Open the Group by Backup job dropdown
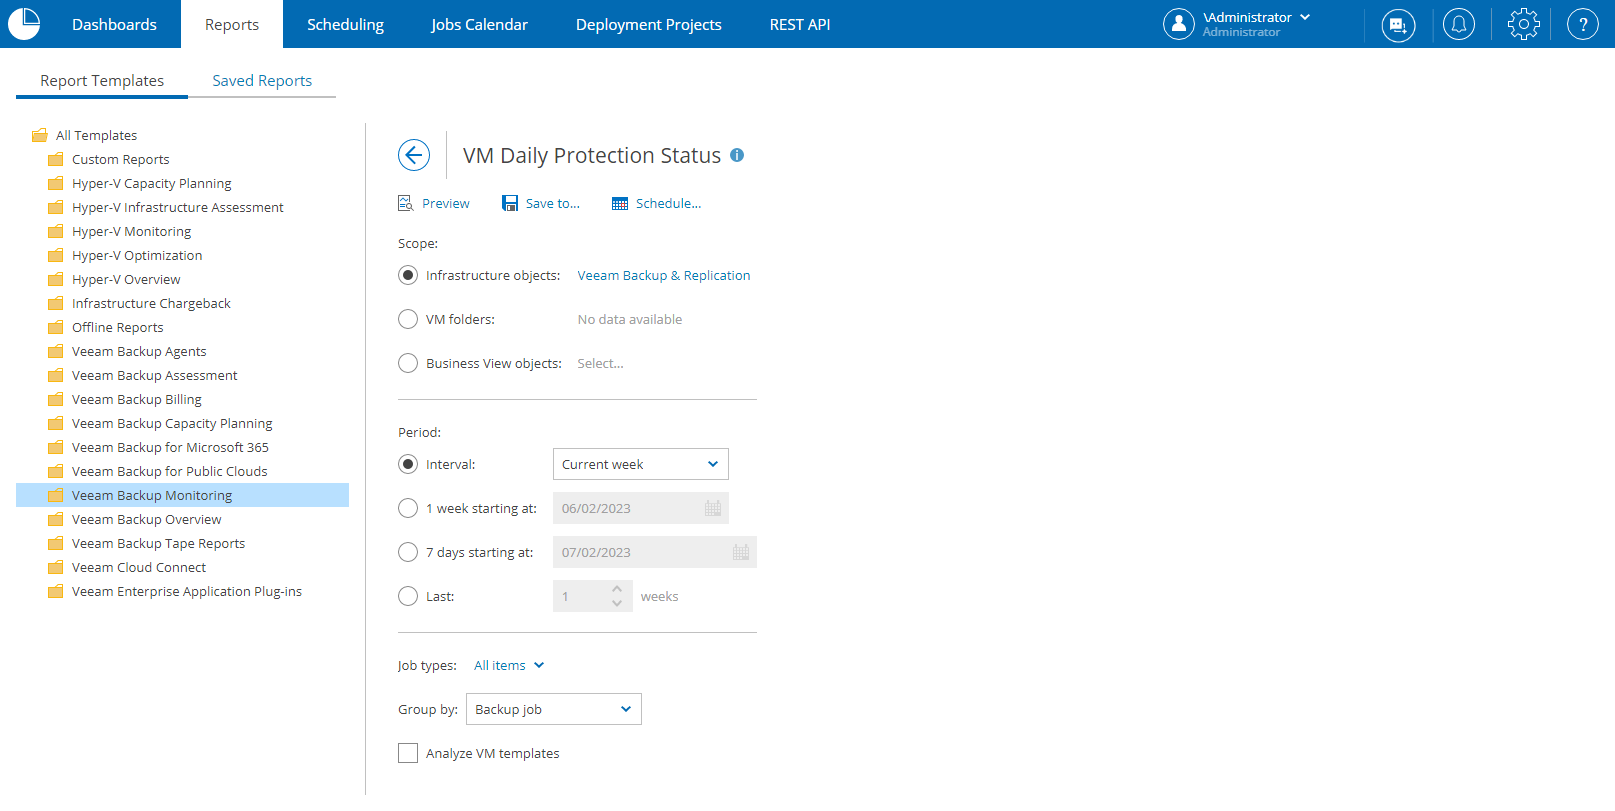The height and width of the screenshot is (811, 1615). [554, 709]
